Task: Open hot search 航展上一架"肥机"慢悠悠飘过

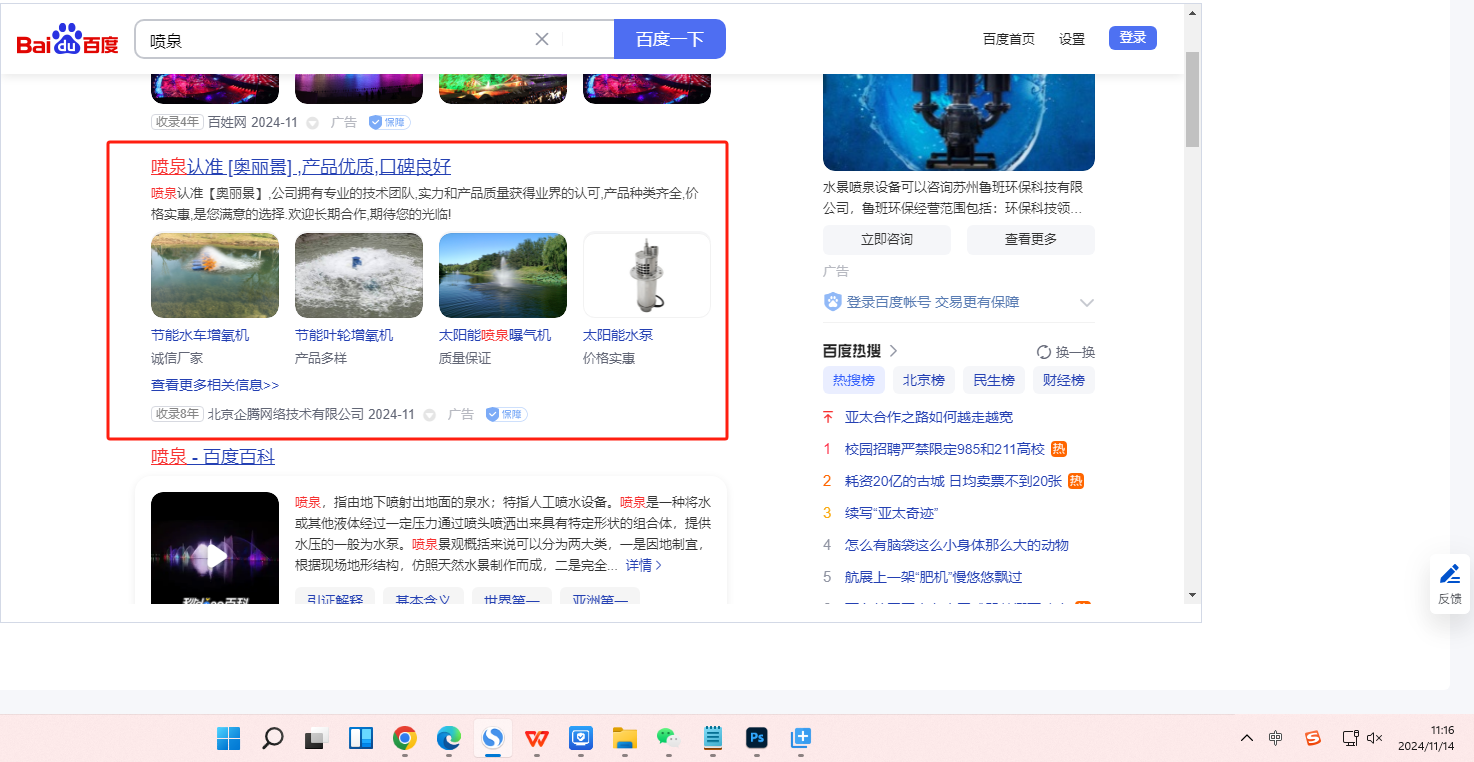Action: (934, 577)
